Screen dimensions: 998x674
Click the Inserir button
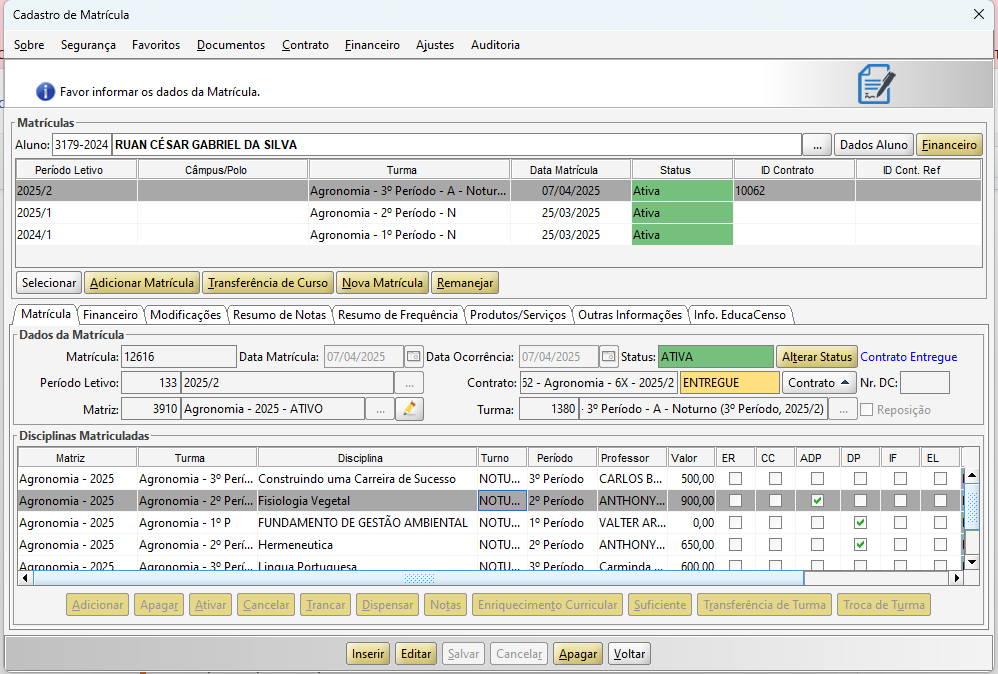pos(368,654)
